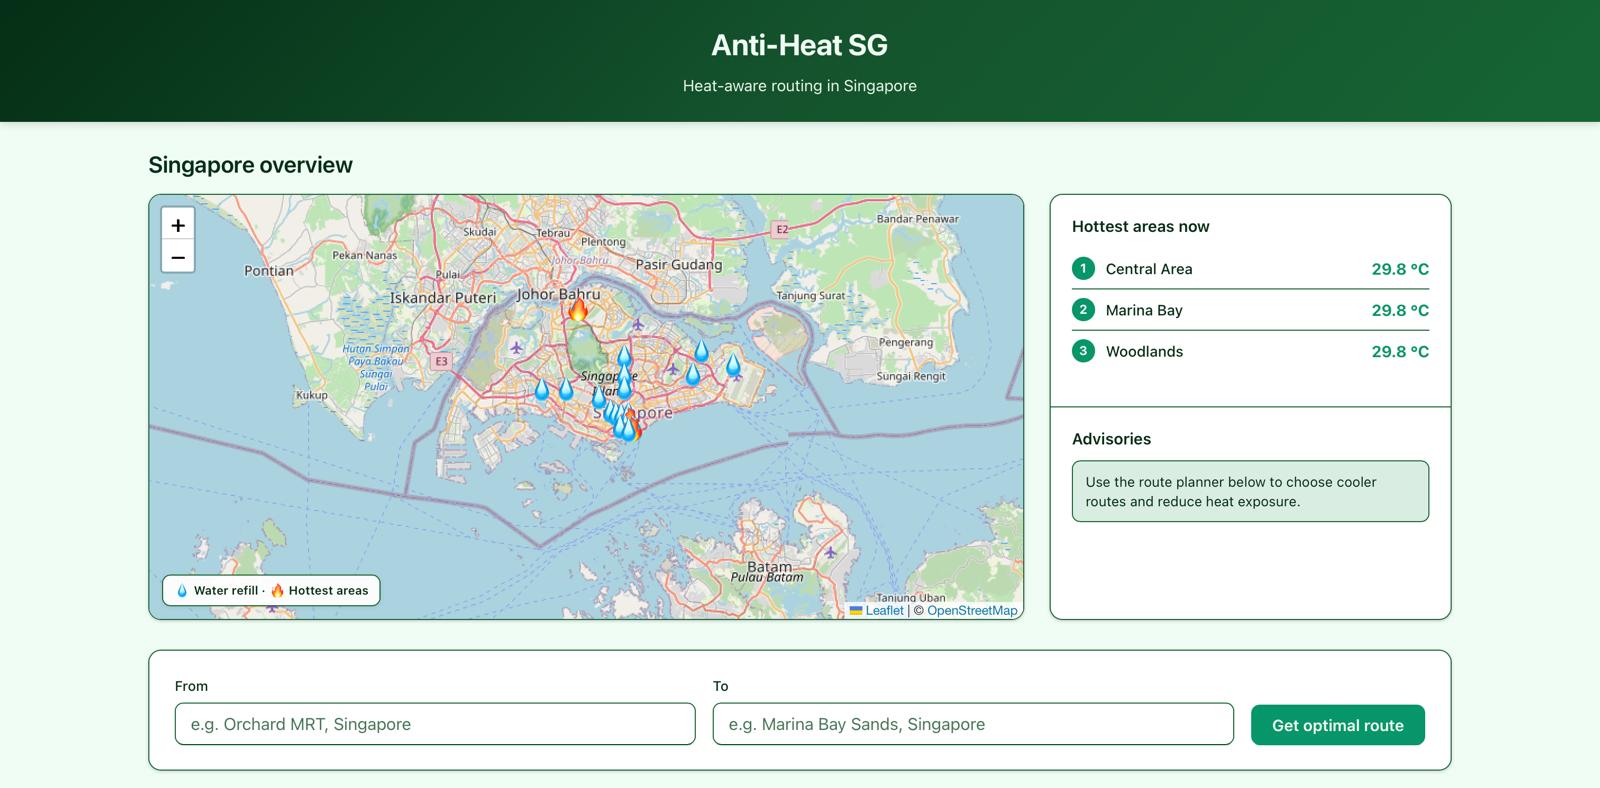
Task: Click the Hottest areas now heading
Action: (x=1140, y=227)
